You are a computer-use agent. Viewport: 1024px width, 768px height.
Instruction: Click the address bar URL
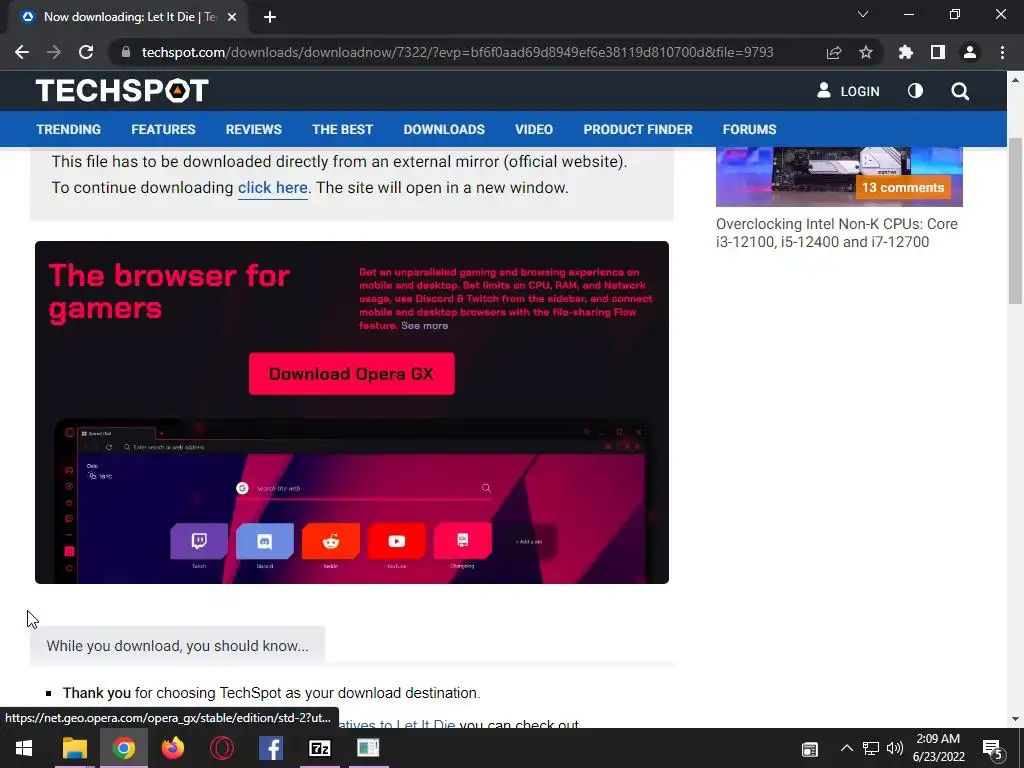point(457,52)
